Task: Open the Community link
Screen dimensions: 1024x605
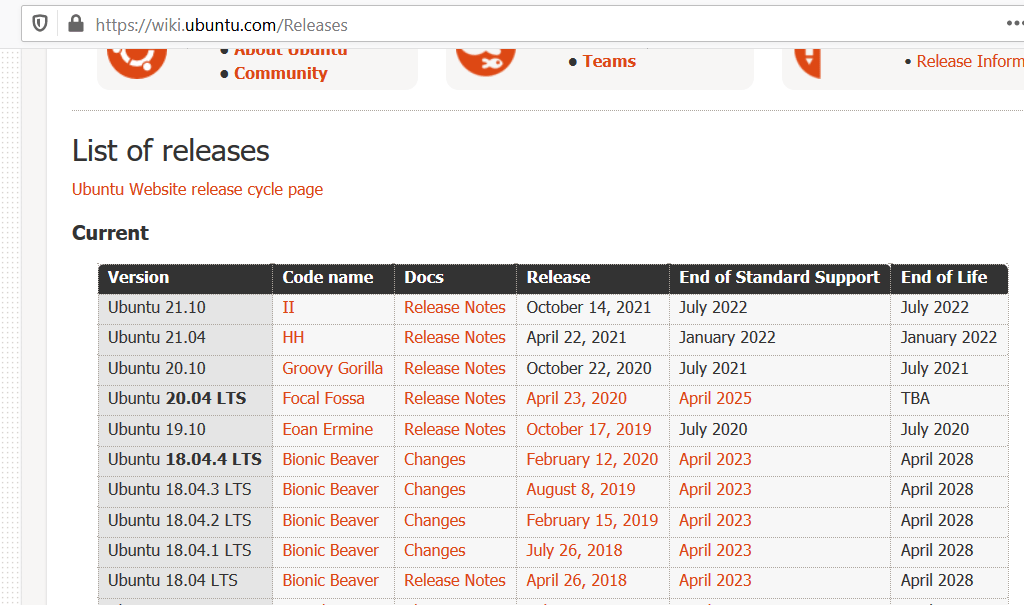Action: click(280, 73)
